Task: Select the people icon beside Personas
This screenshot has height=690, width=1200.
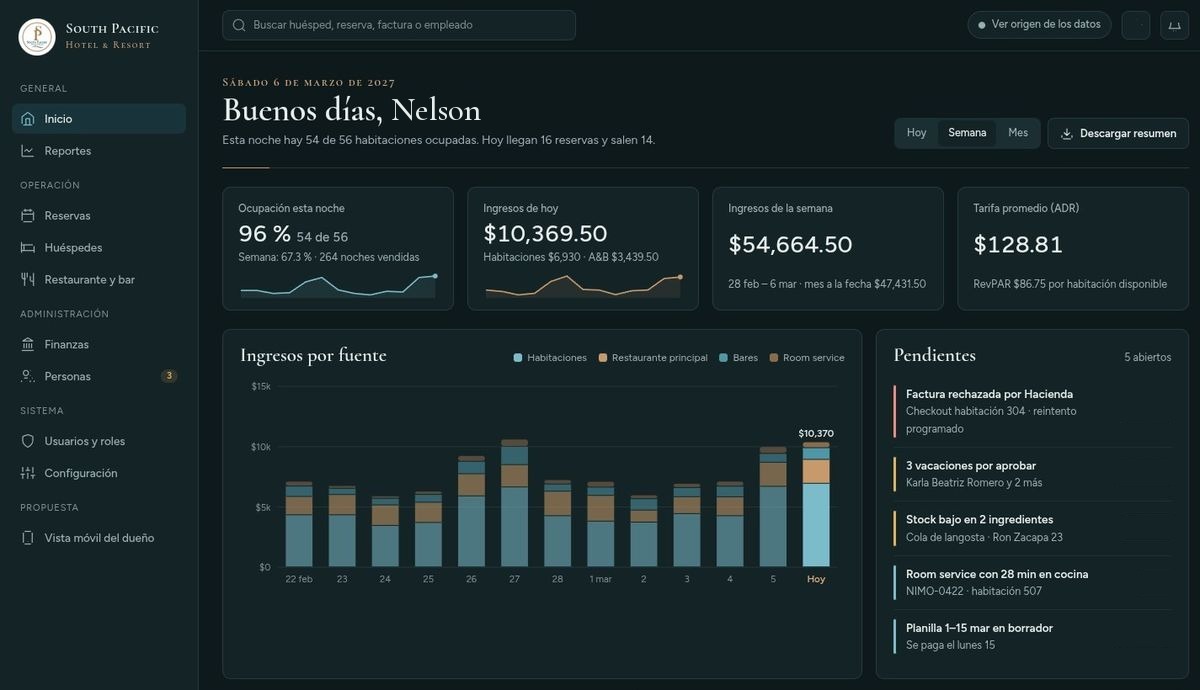Action: (x=28, y=377)
